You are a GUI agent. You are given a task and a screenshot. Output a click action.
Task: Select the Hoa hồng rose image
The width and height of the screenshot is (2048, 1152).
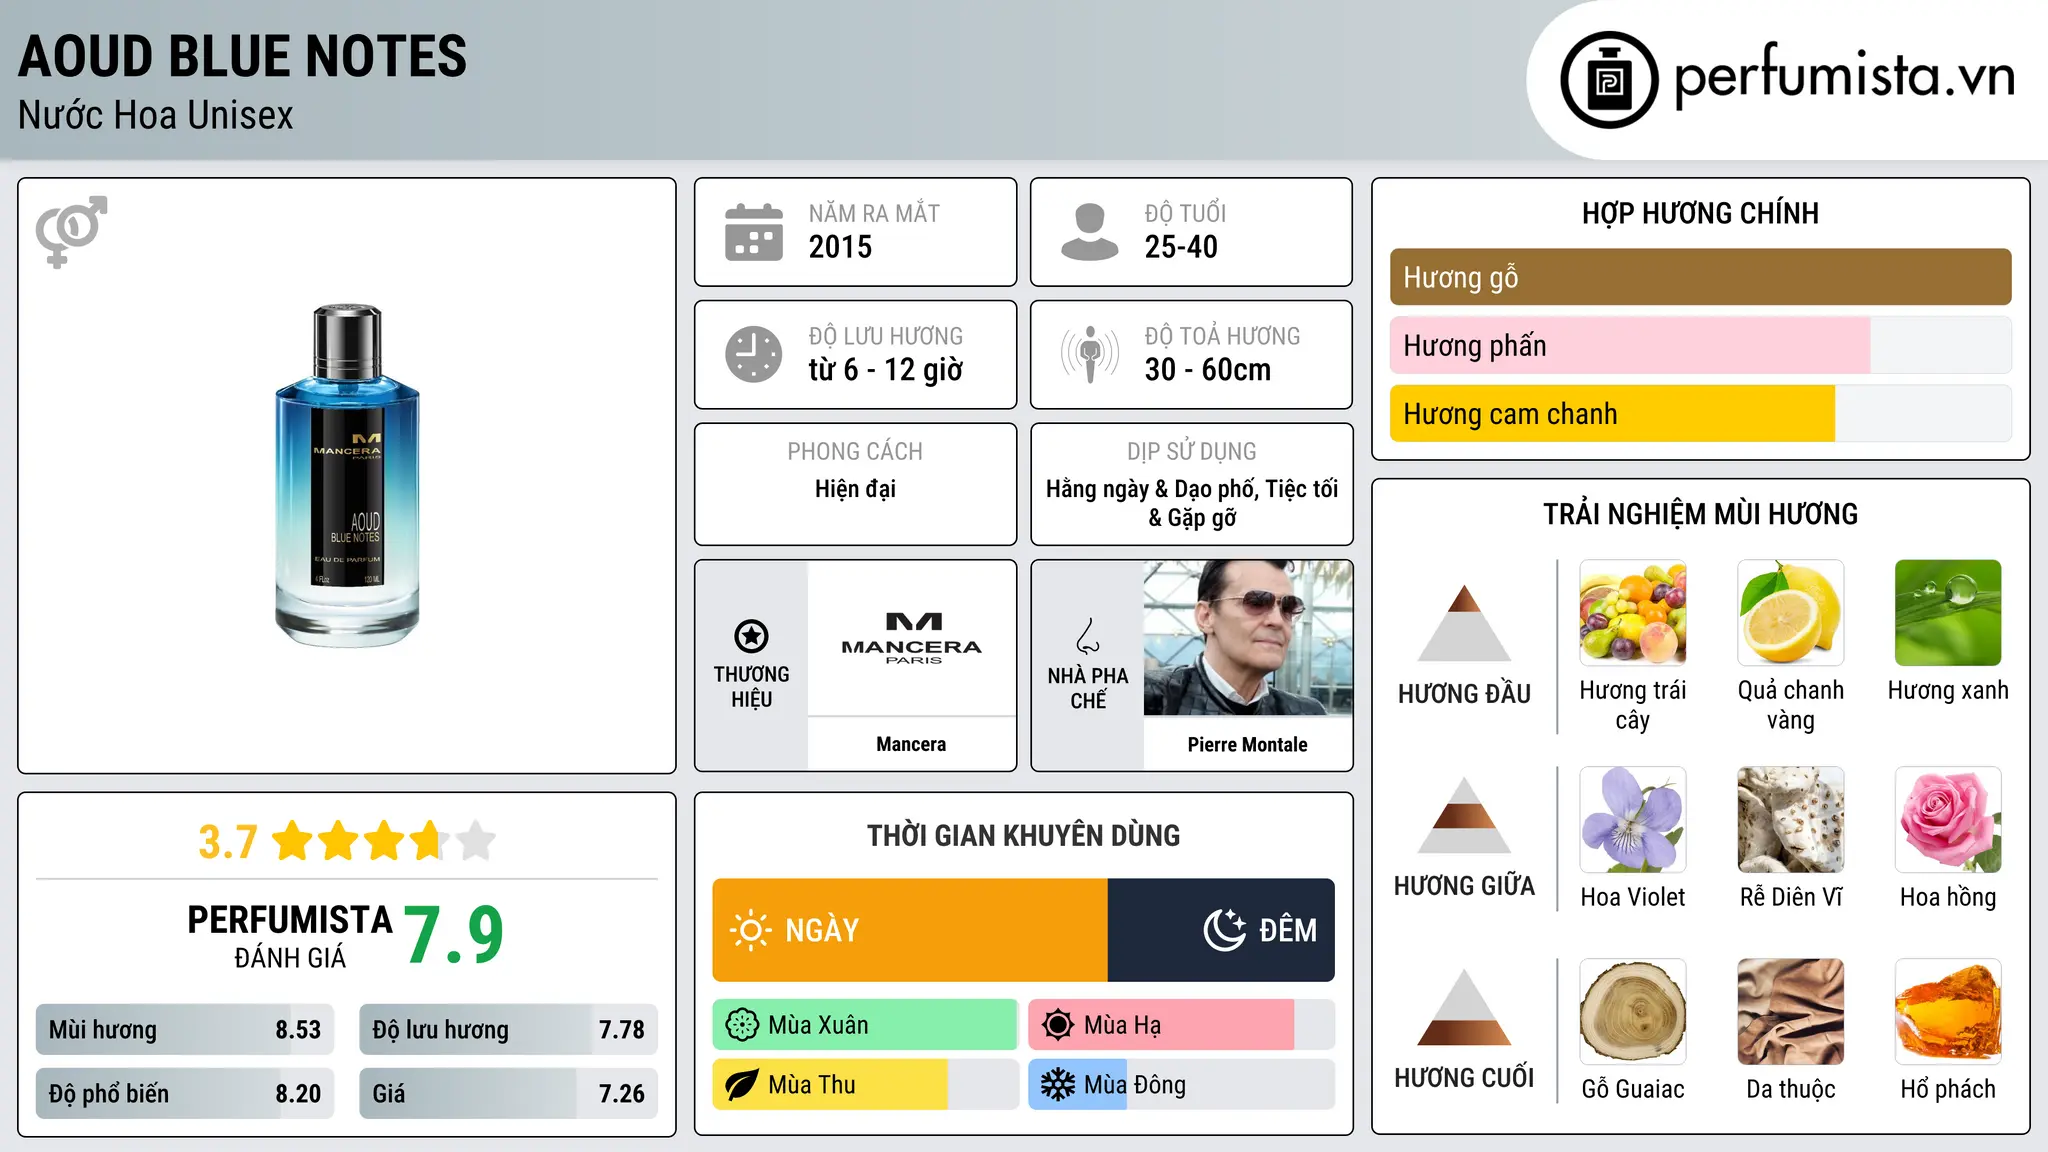pyautogui.click(x=1948, y=820)
